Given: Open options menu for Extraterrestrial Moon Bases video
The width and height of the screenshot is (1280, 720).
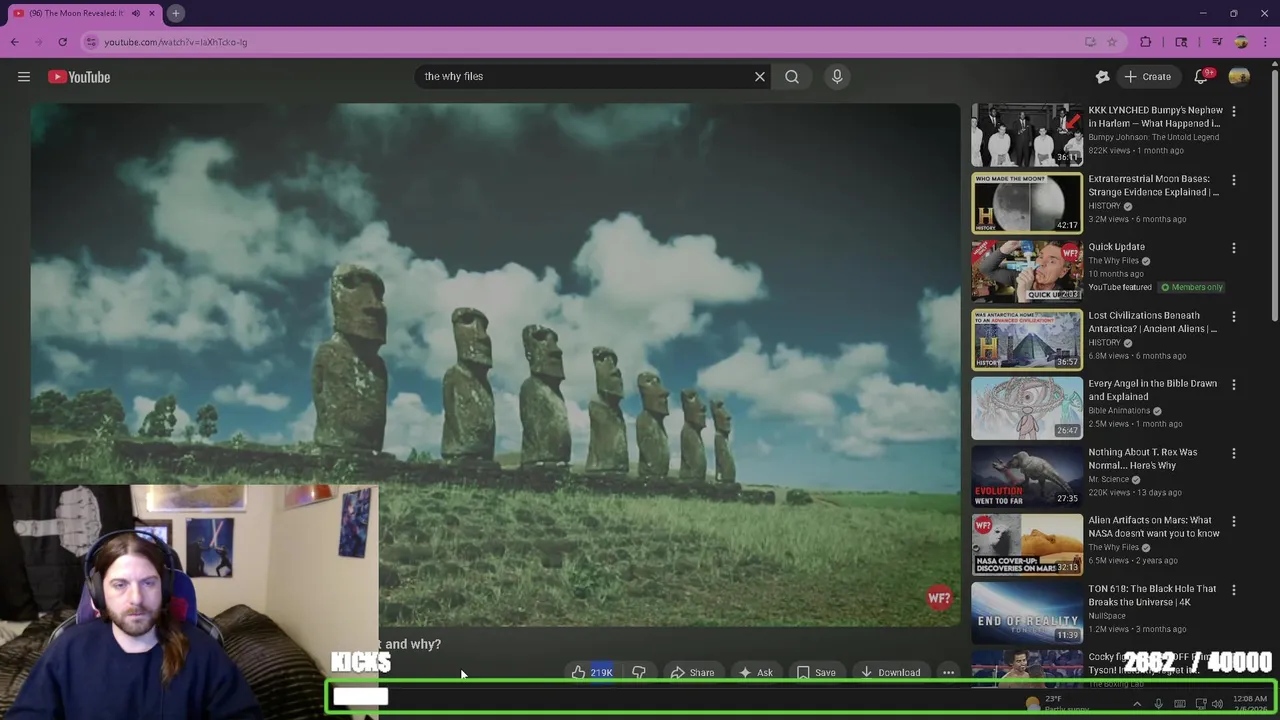Looking at the screenshot, I should (x=1233, y=180).
